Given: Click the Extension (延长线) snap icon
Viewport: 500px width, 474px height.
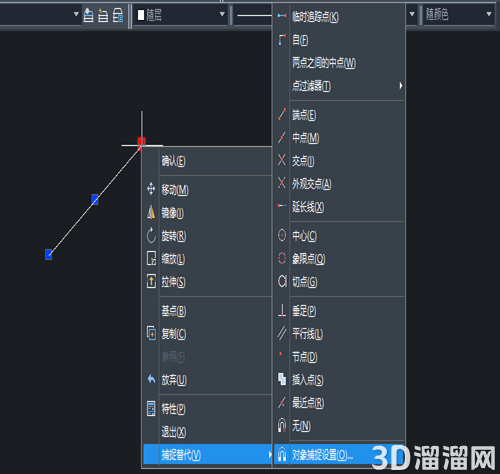Looking at the screenshot, I should (282, 206).
